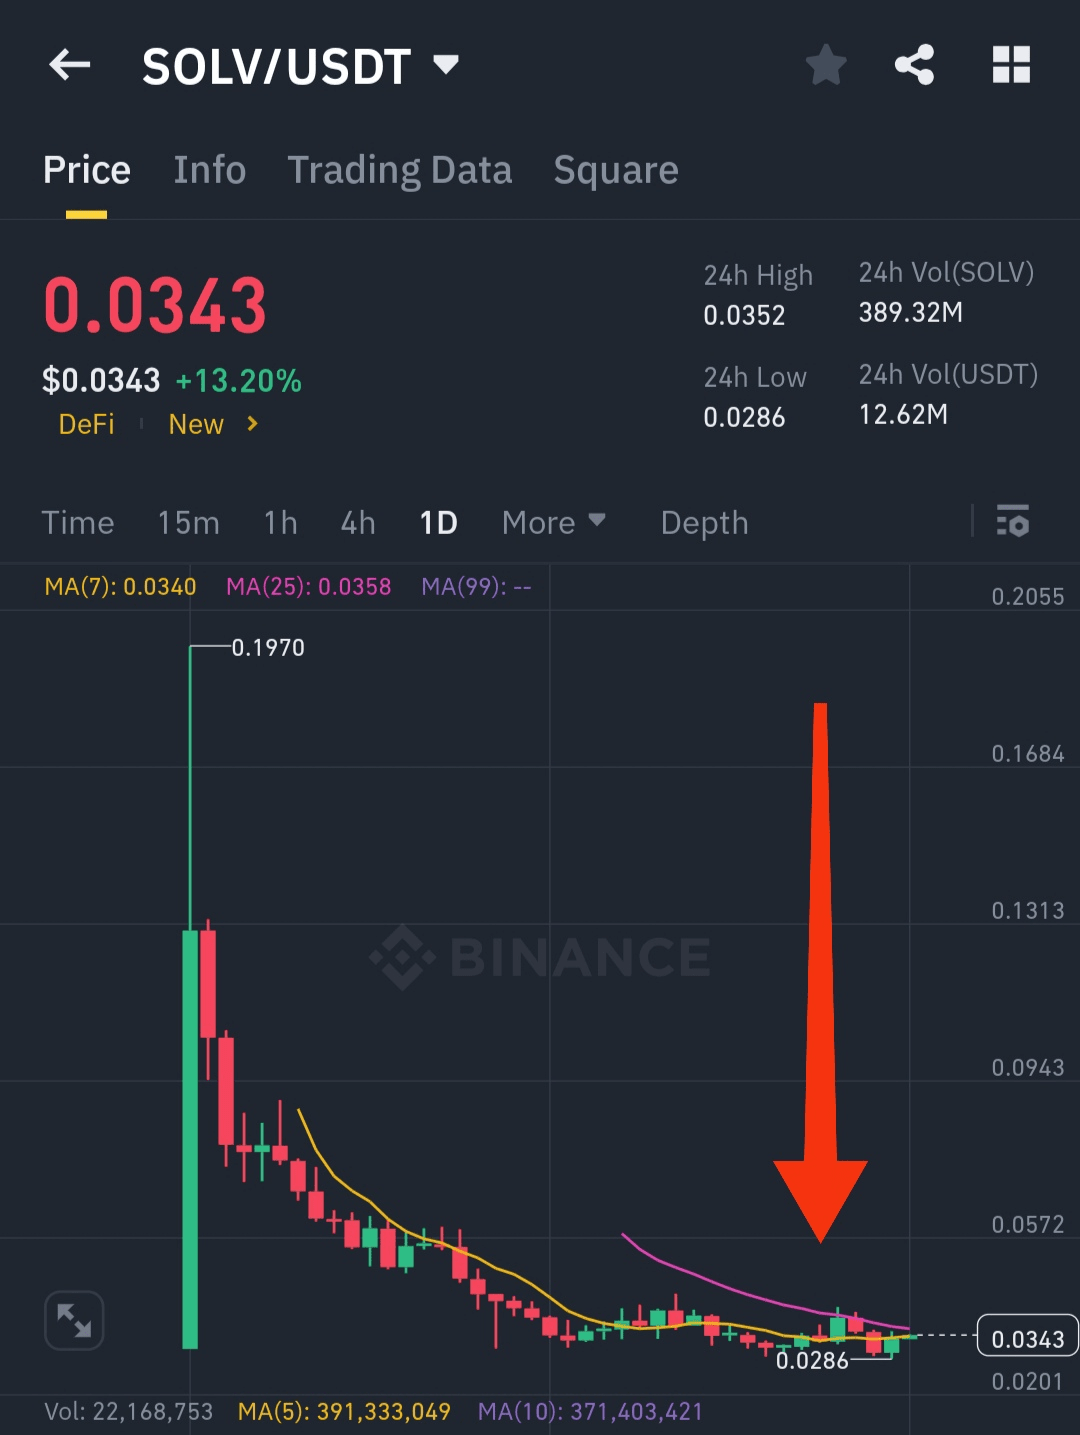
Task: Add SOLV/USDT to favorites with star
Action: (826, 66)
